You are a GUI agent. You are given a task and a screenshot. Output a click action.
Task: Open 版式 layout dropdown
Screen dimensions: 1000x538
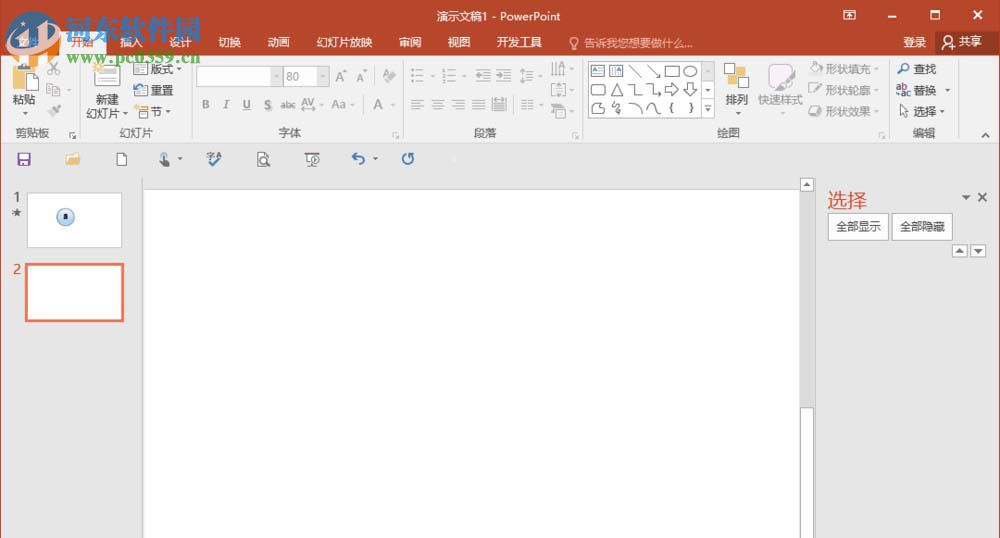158,69
